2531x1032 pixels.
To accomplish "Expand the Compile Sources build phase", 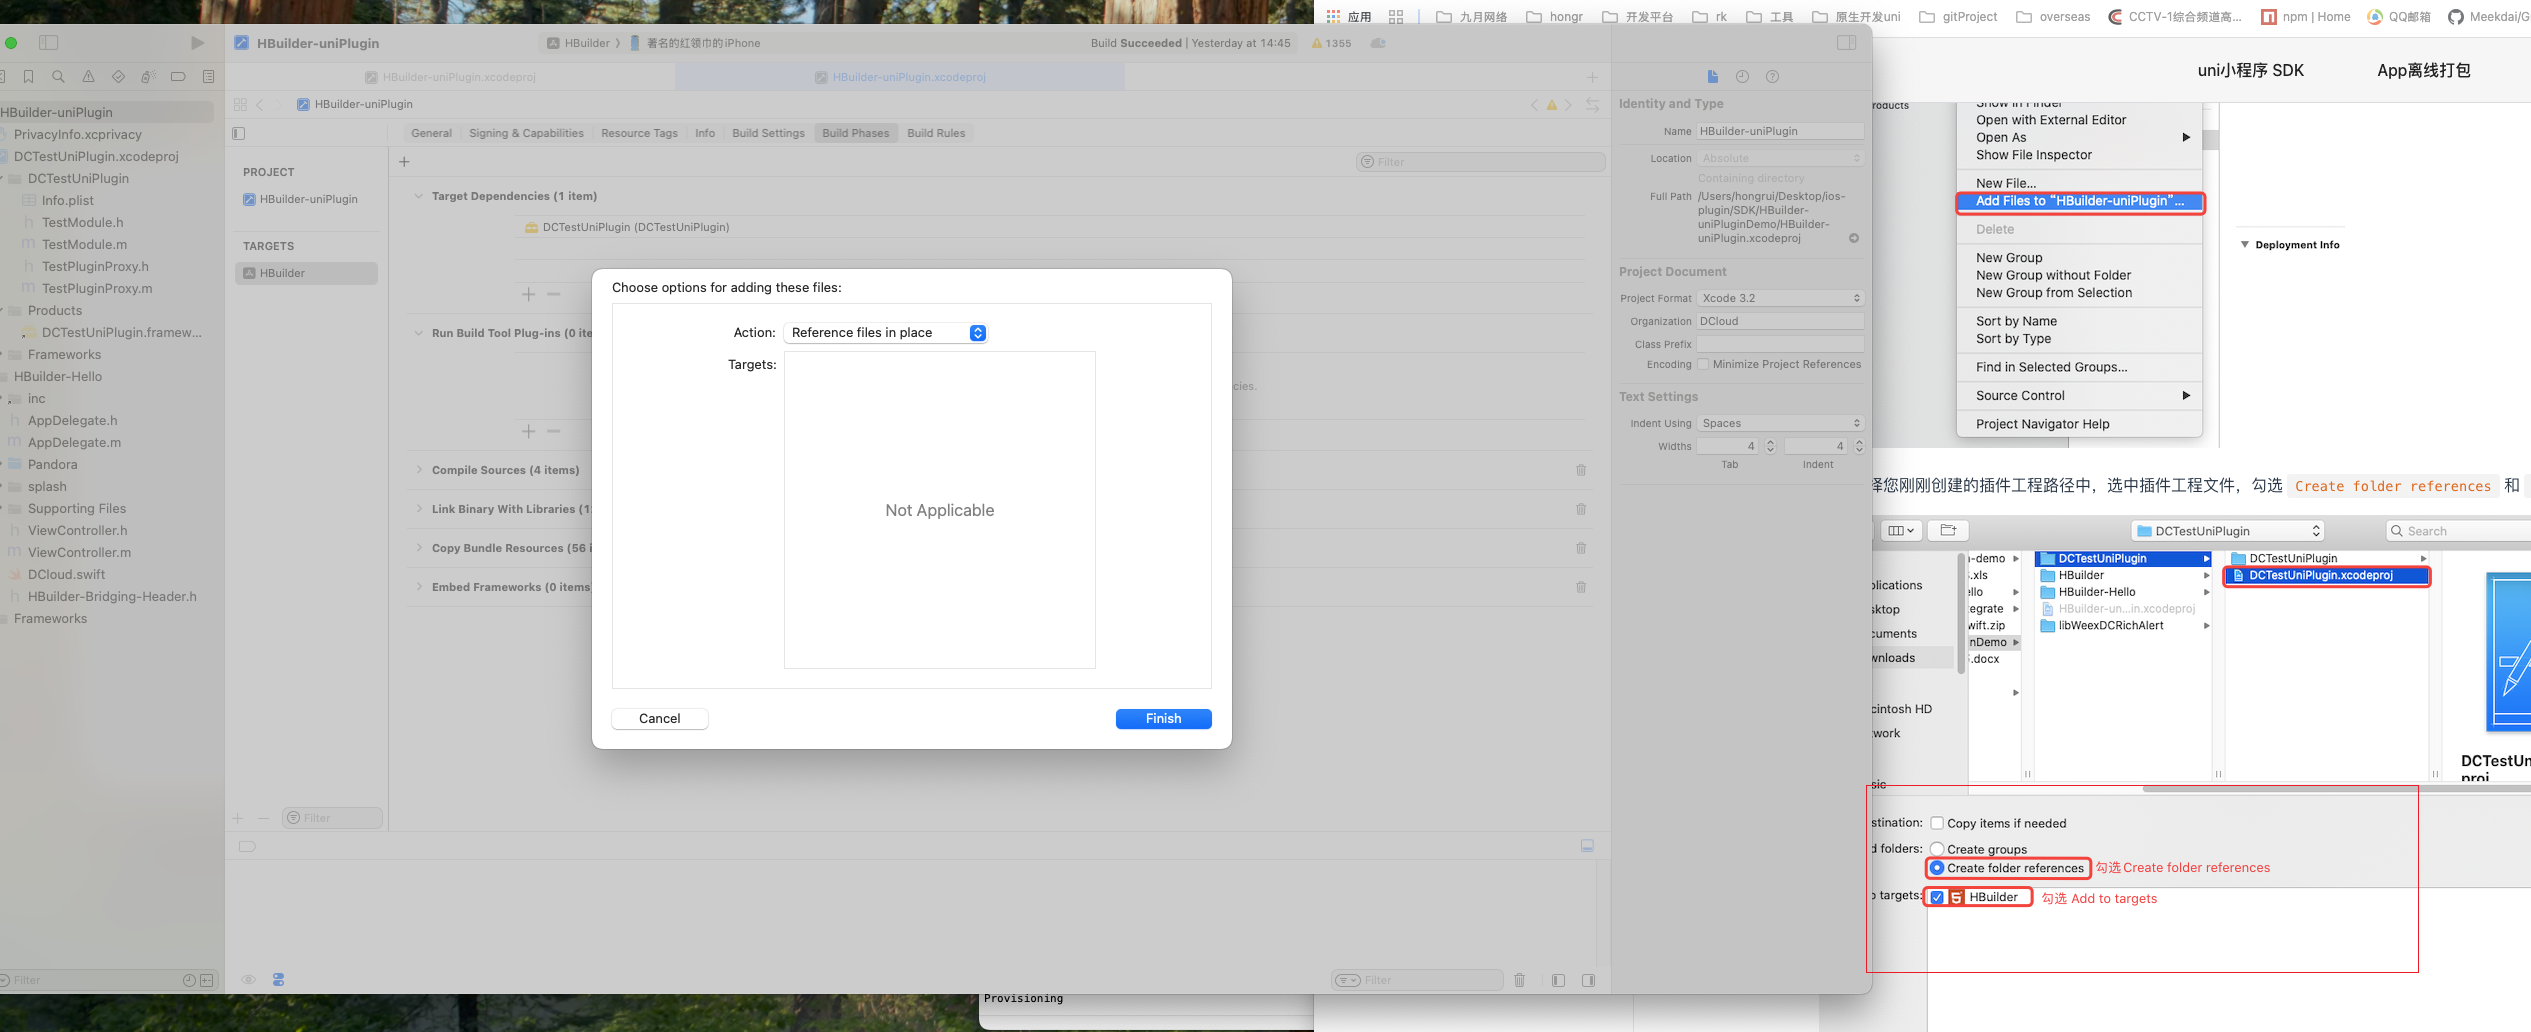I will click(x=419, y=470).
